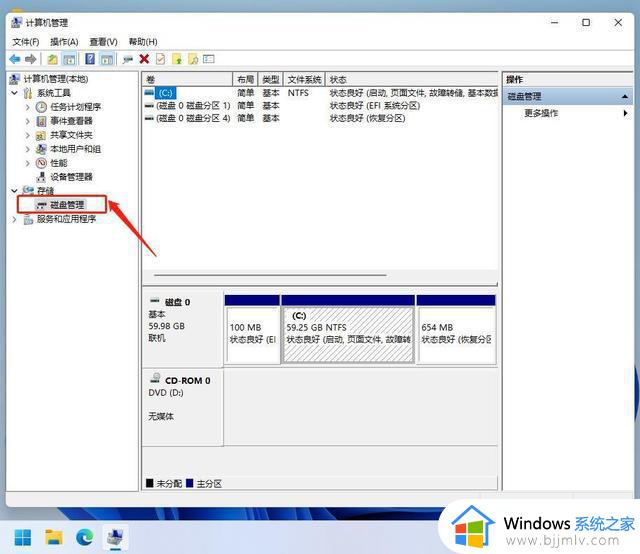Click the Performance (性能) icon
The image size is (640, 554).
(x=41, y=163)
